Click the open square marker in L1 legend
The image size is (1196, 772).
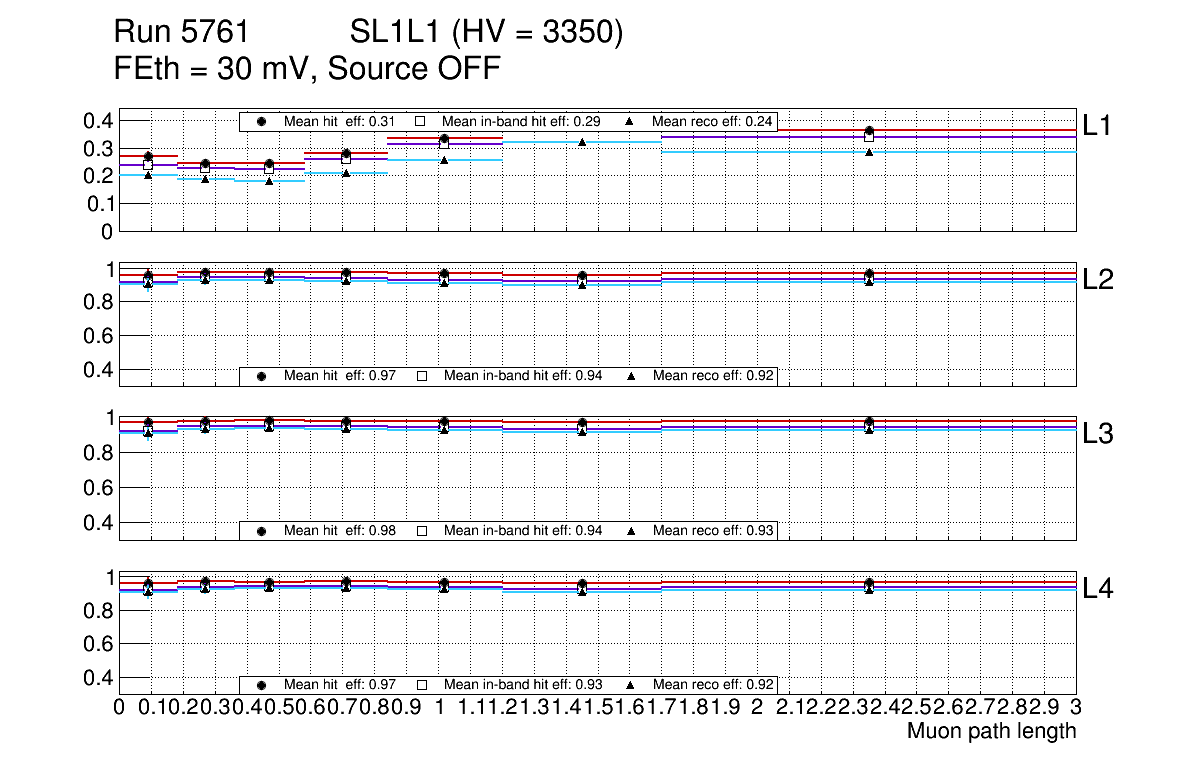coord(421,122)
